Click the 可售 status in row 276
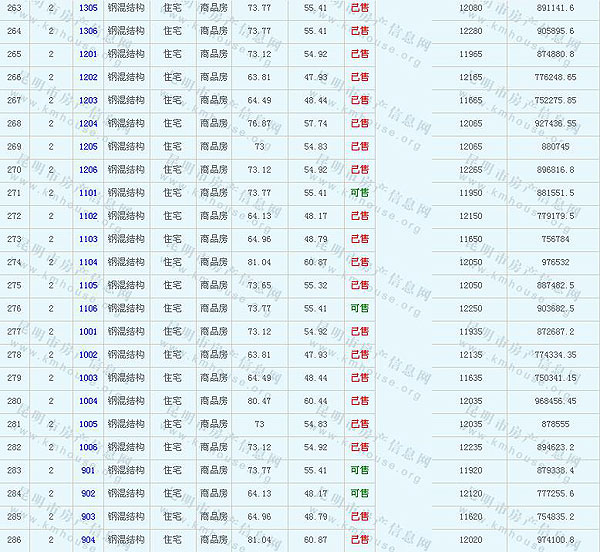This screenshot has width=600, height=552. click(x=360, y=308)
